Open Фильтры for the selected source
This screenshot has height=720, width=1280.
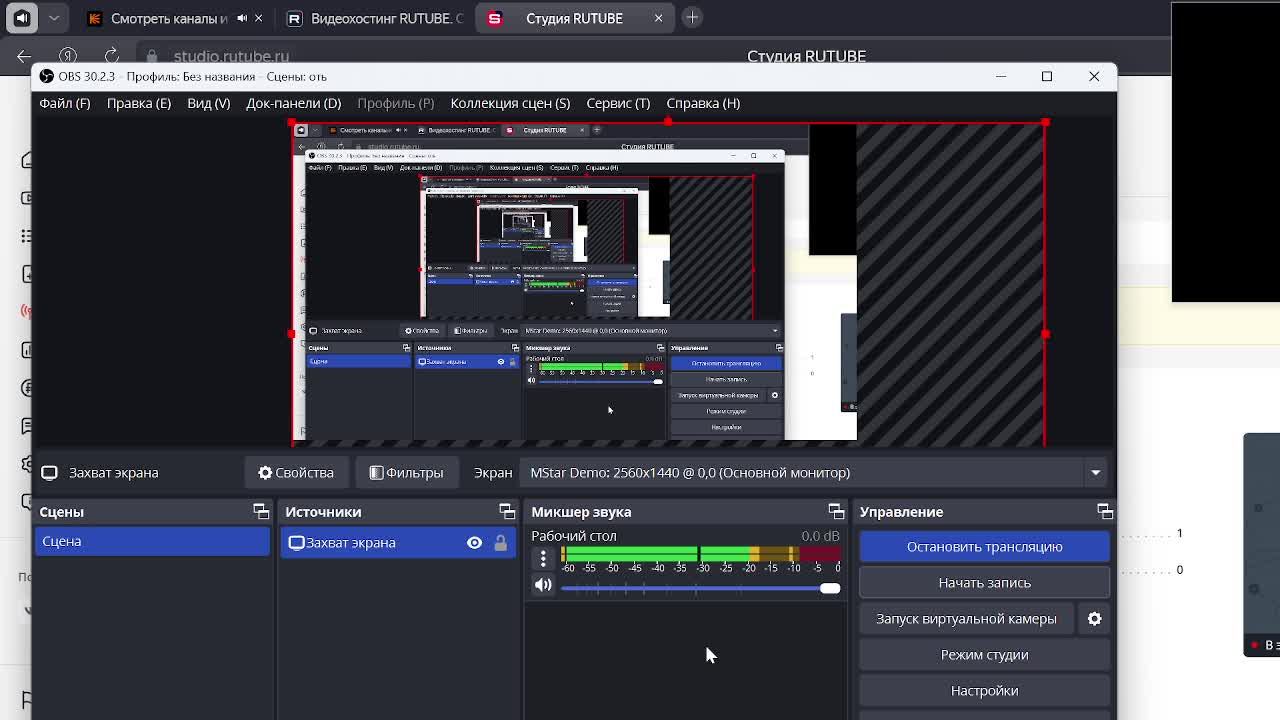pos(406,472)
